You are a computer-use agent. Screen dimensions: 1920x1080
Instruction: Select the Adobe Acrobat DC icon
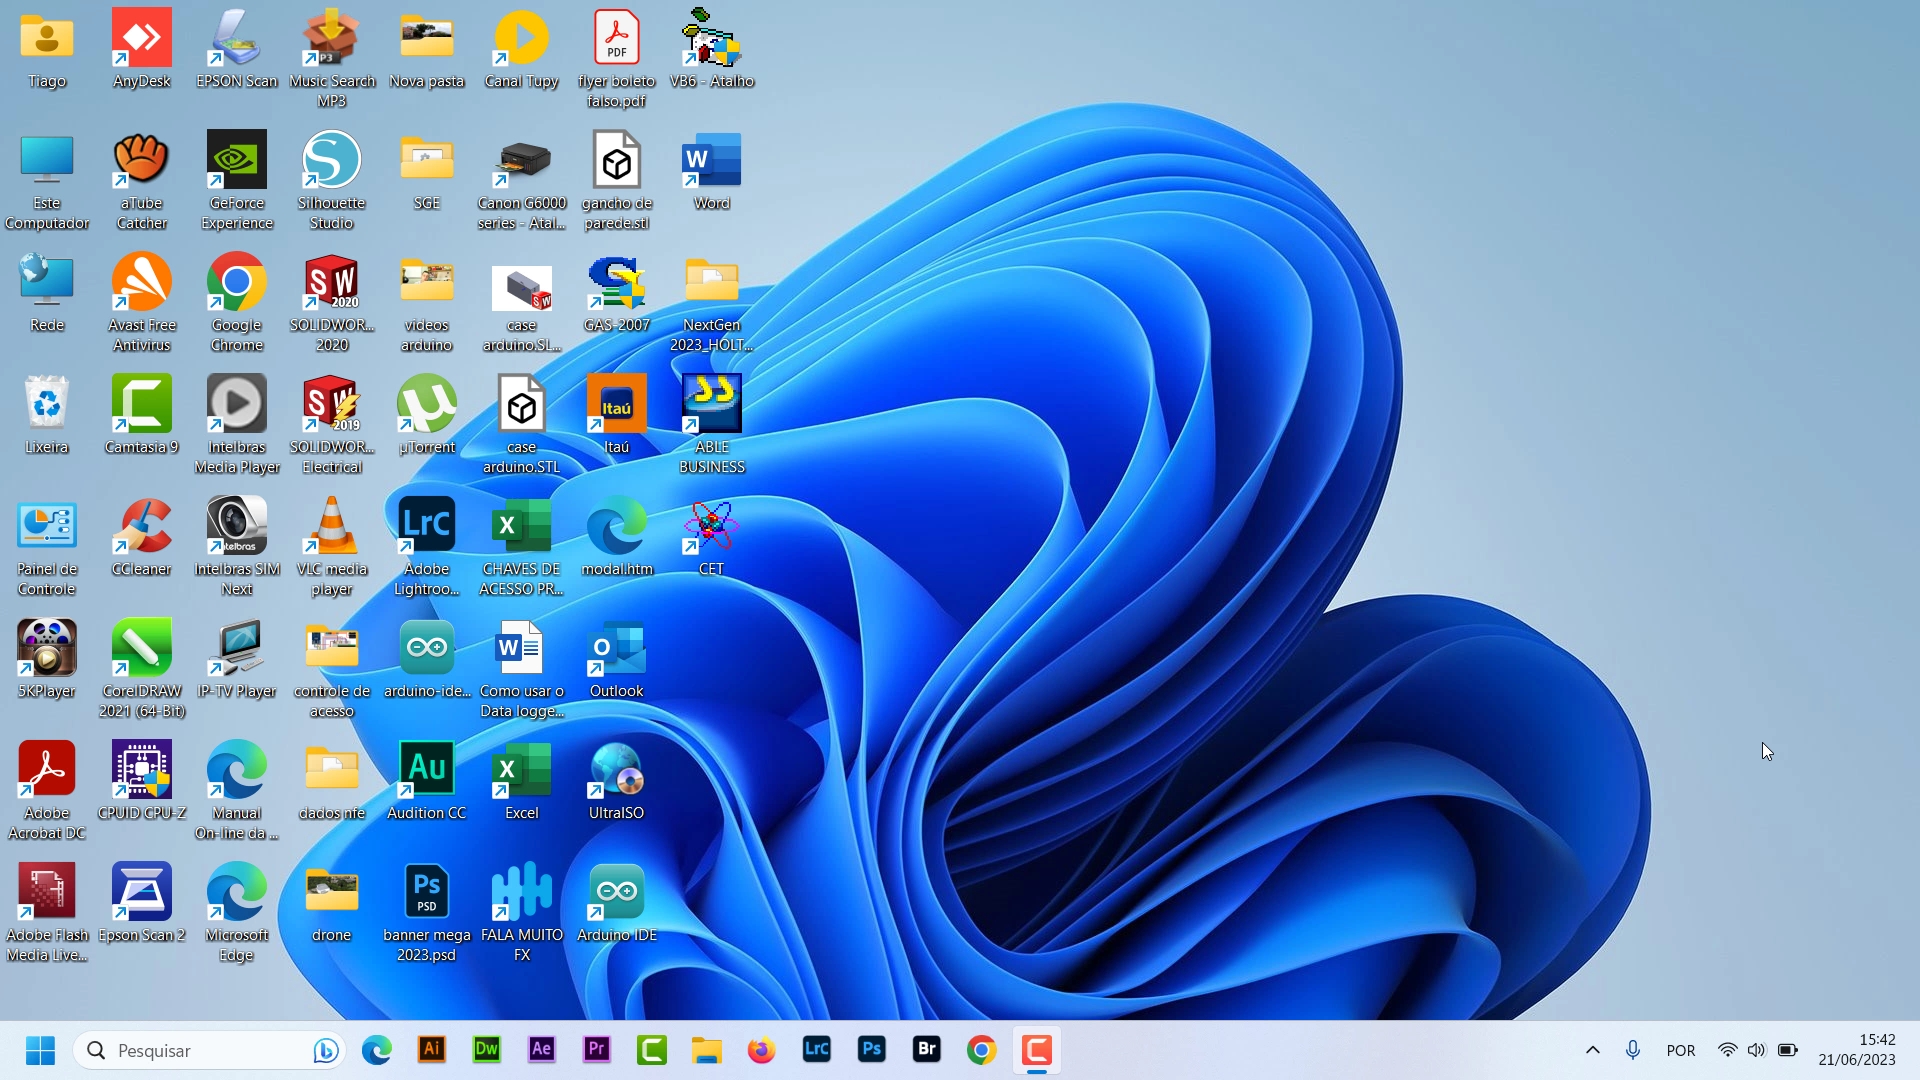[x=46, y=791]
